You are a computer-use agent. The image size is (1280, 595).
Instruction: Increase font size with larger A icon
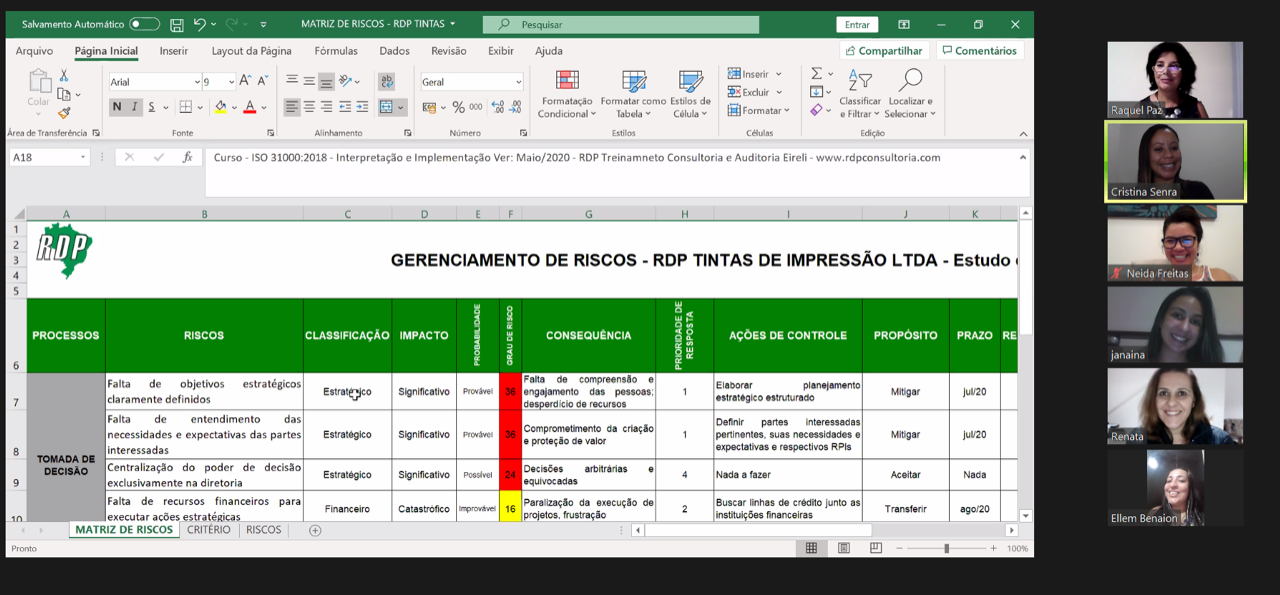[246, 81]
